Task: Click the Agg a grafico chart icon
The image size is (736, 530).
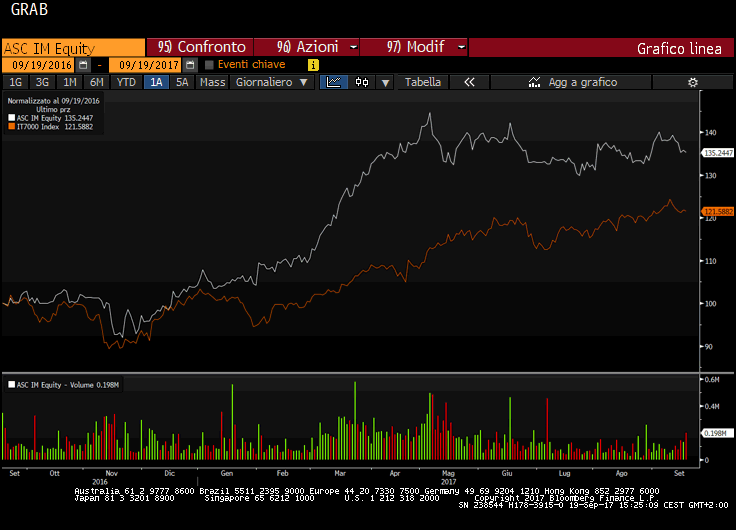Action: point(534,82)
